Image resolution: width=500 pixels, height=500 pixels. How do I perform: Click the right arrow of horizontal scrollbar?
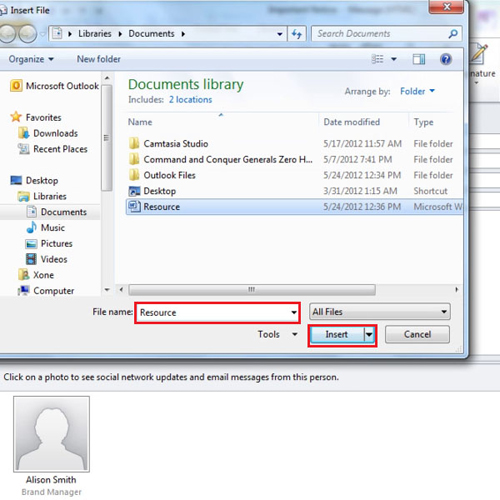coord(457,289)
